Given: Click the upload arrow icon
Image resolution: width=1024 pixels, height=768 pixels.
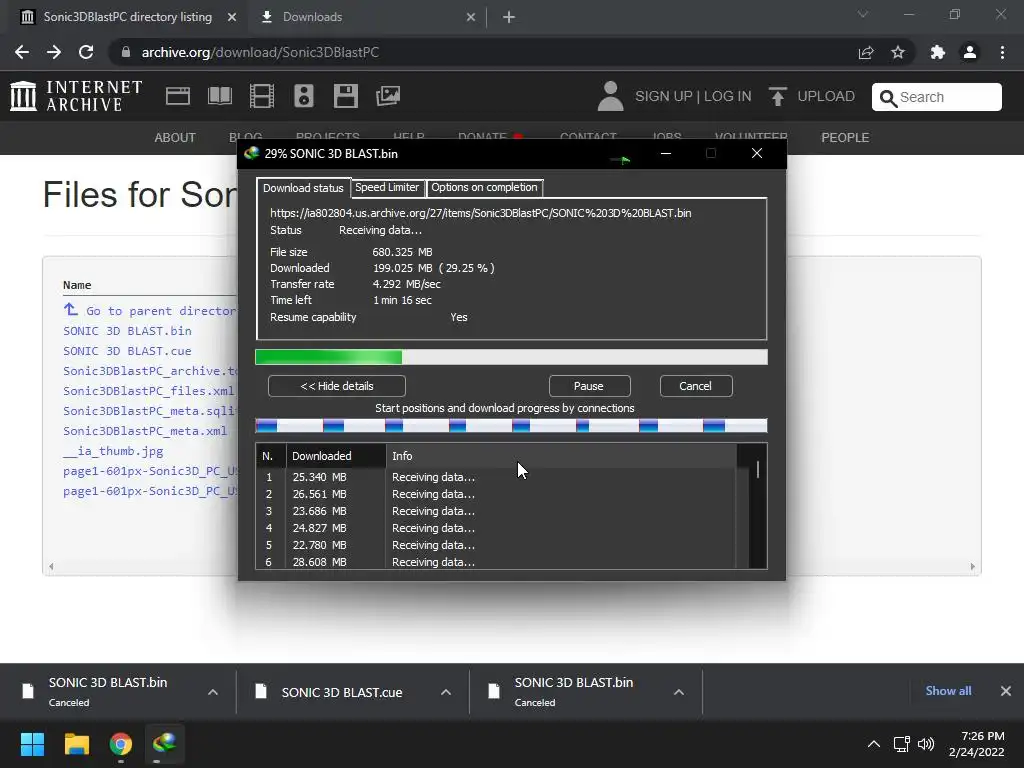Looking at the screenshot, I should pyautogui.click(x=777, y=97).
